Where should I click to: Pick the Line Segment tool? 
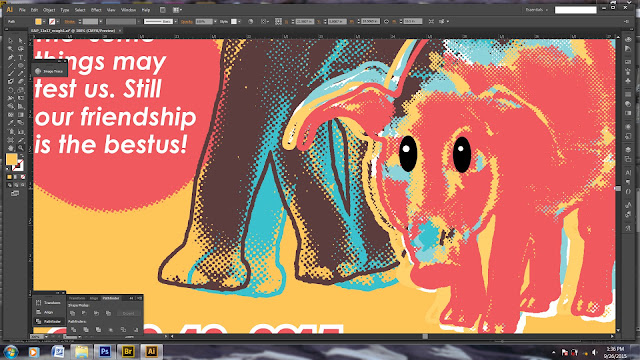(11, 66)
